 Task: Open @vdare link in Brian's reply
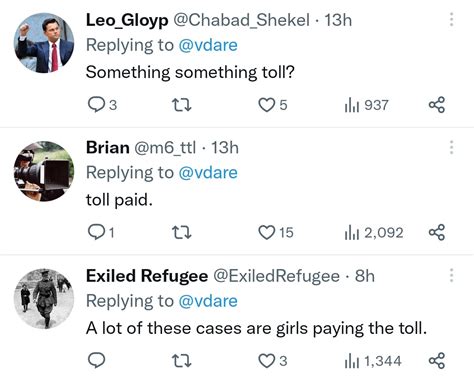[208, 173]
